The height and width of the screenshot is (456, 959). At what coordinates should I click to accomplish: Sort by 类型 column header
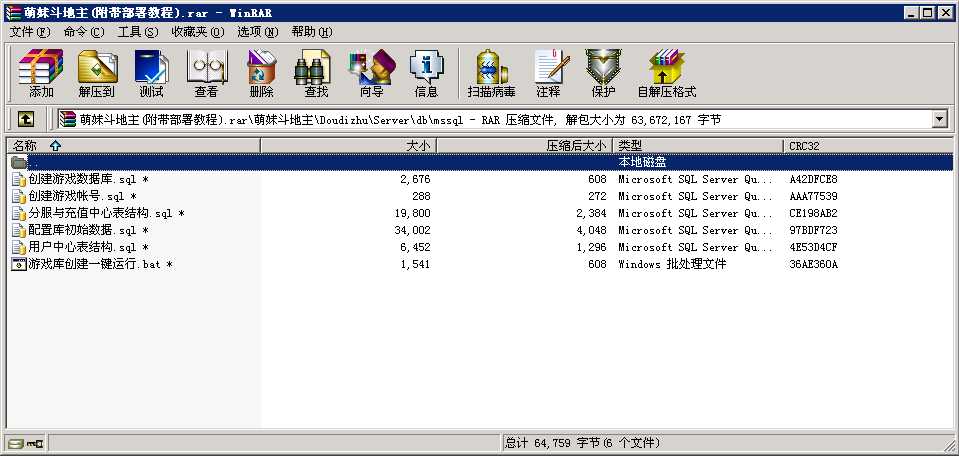point(698,145)
